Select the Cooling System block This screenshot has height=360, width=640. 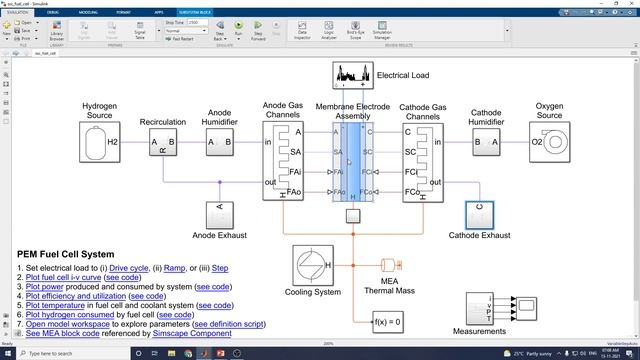313,265
